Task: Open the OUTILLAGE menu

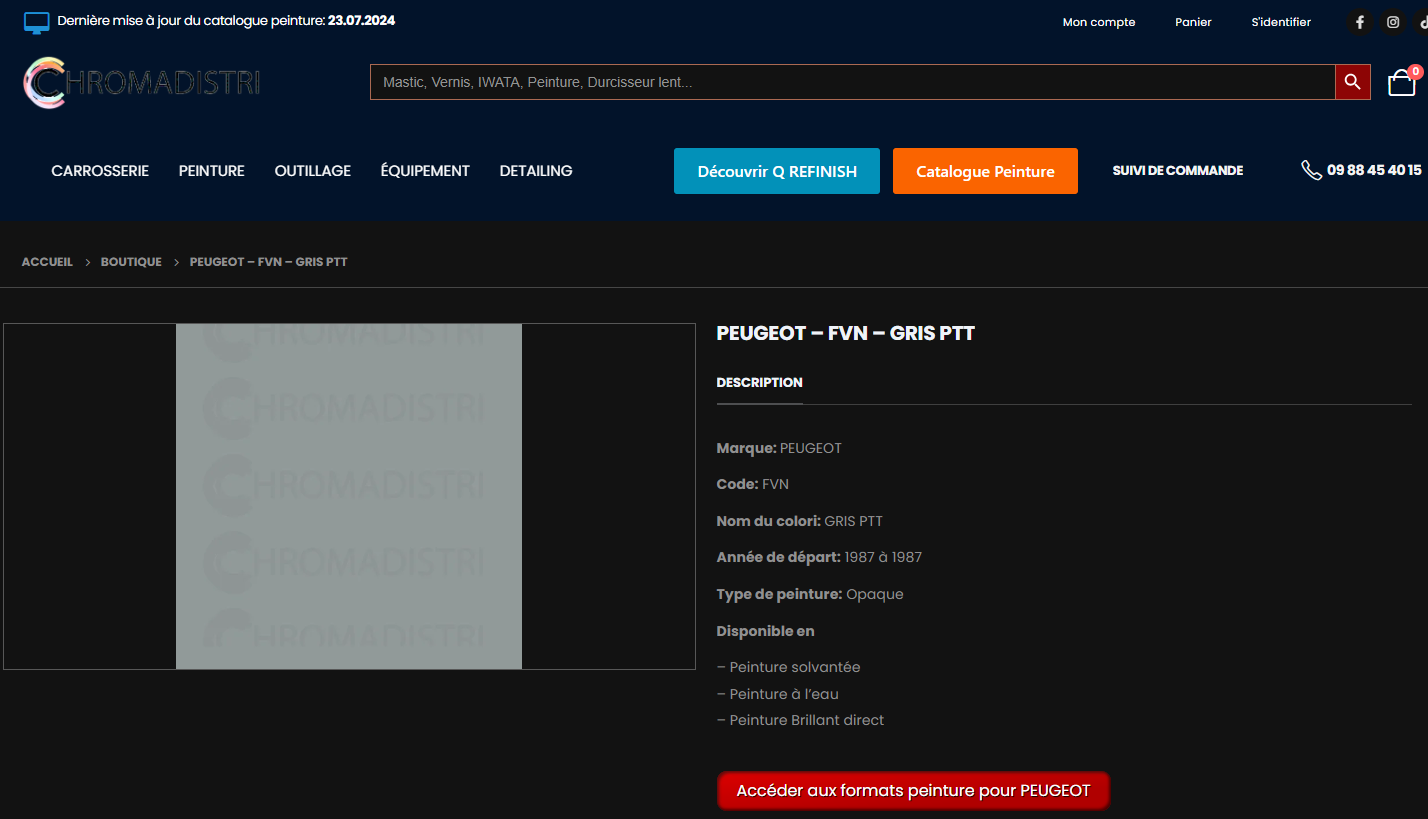Action: click(x=313, y=171)
